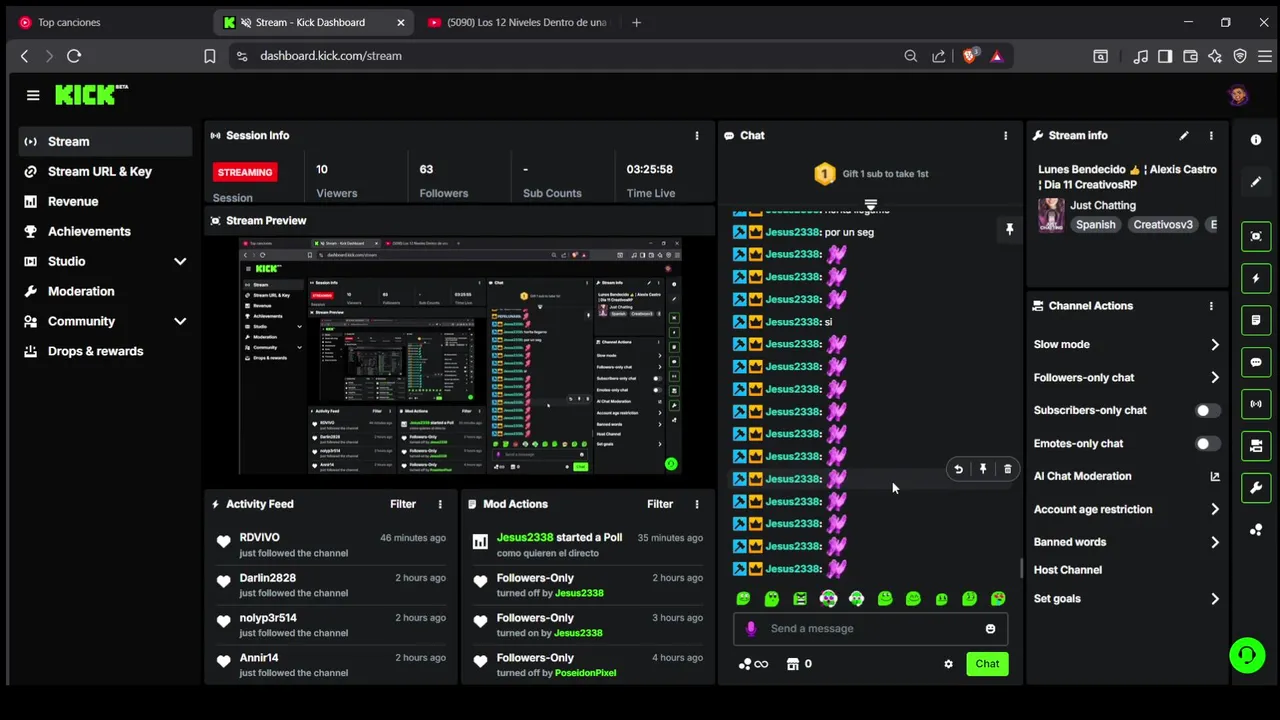Viewport: 1280px width, 720px height.
Task: Open Stream info three-dot options
Action: (1211, 136)
